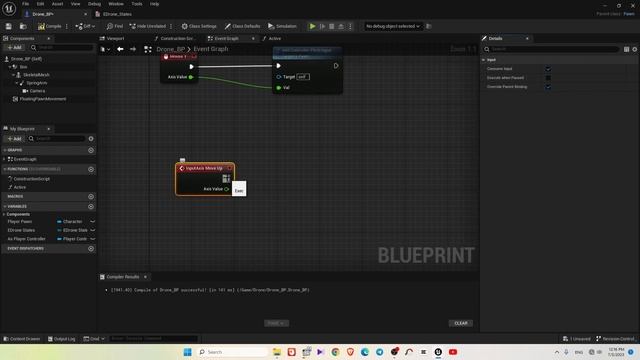Click the eject icon in toolbar
The width and height of the screenshot is (640, 360).
[x=341, y=26]
